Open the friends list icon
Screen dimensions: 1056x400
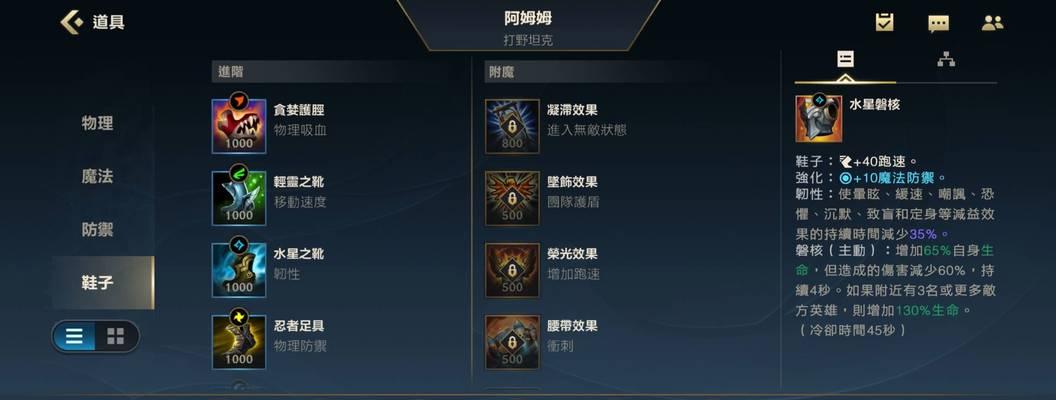coord(992,23)
